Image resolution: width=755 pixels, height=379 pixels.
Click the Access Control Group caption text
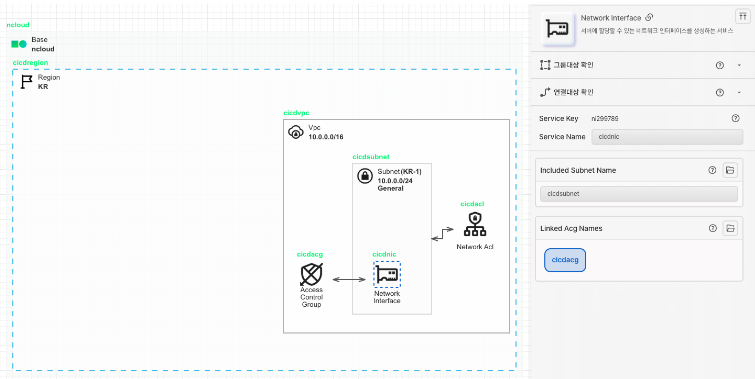312,297
